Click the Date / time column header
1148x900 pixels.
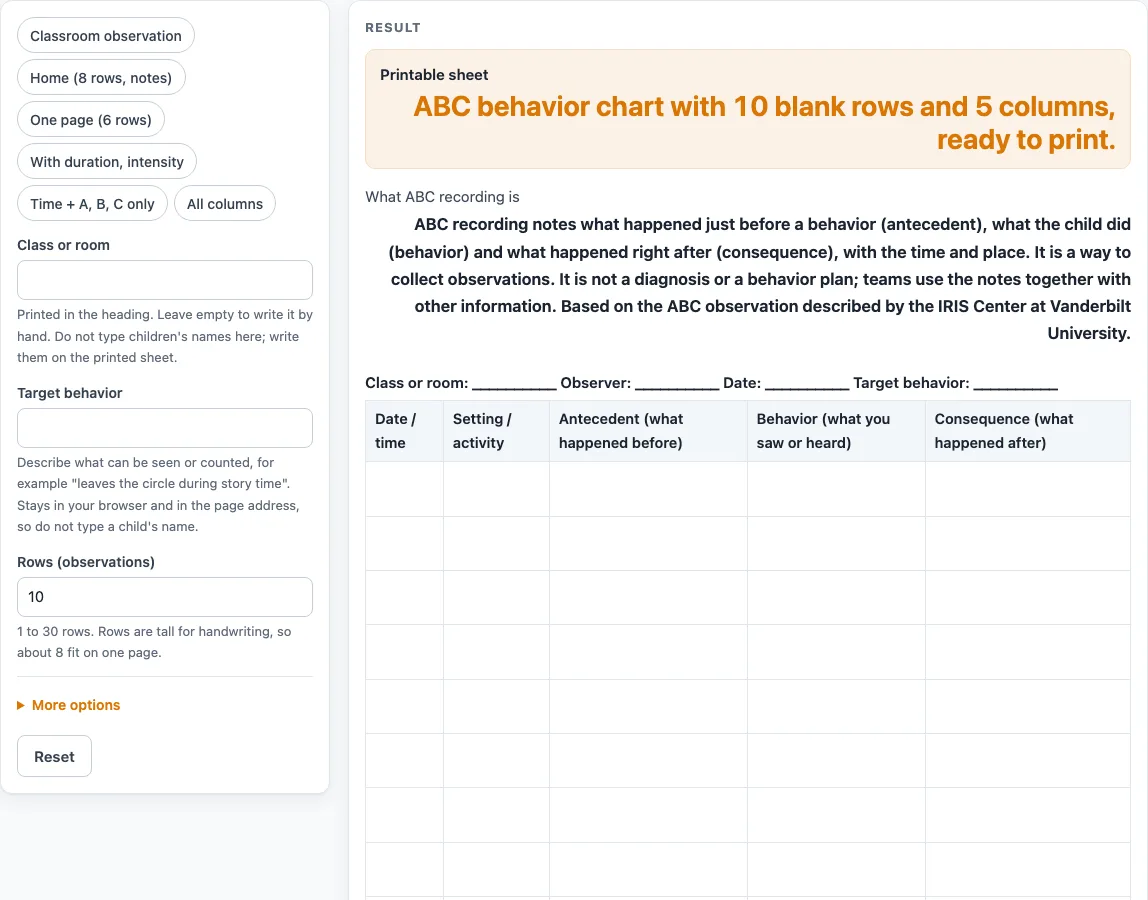tap(404, 431)
